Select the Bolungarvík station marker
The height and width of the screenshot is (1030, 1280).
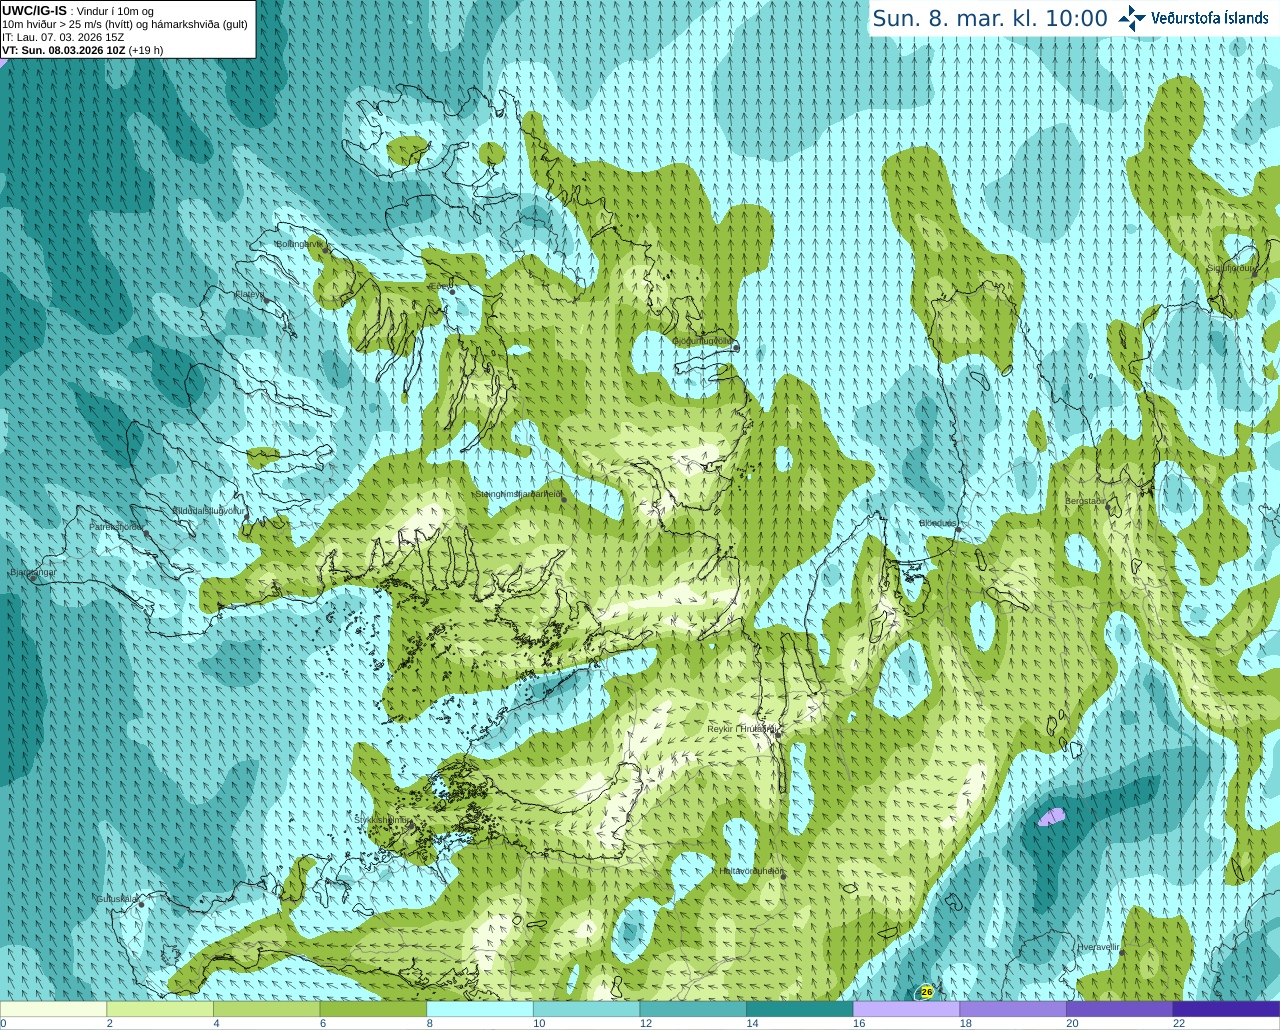[325, 250]
